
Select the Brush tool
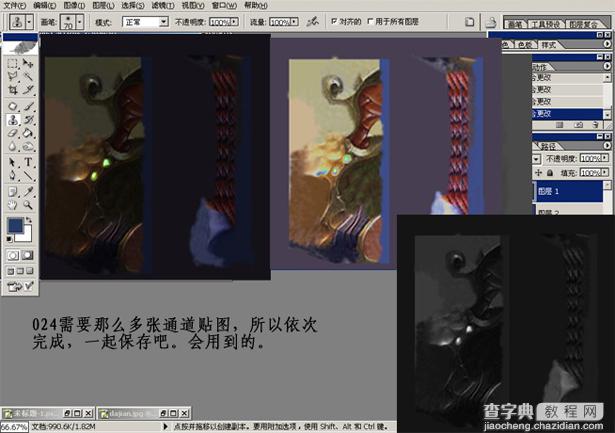point(27,106)
